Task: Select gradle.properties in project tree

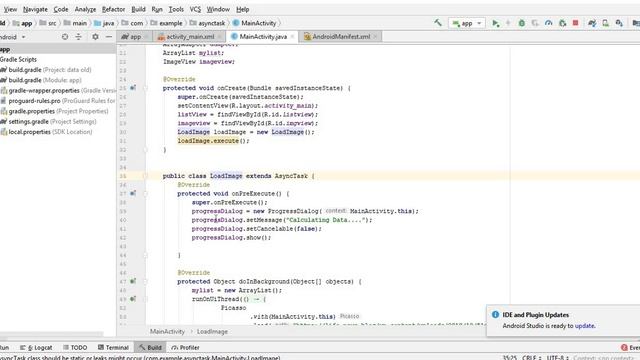Action: click(x=54, y=111)
